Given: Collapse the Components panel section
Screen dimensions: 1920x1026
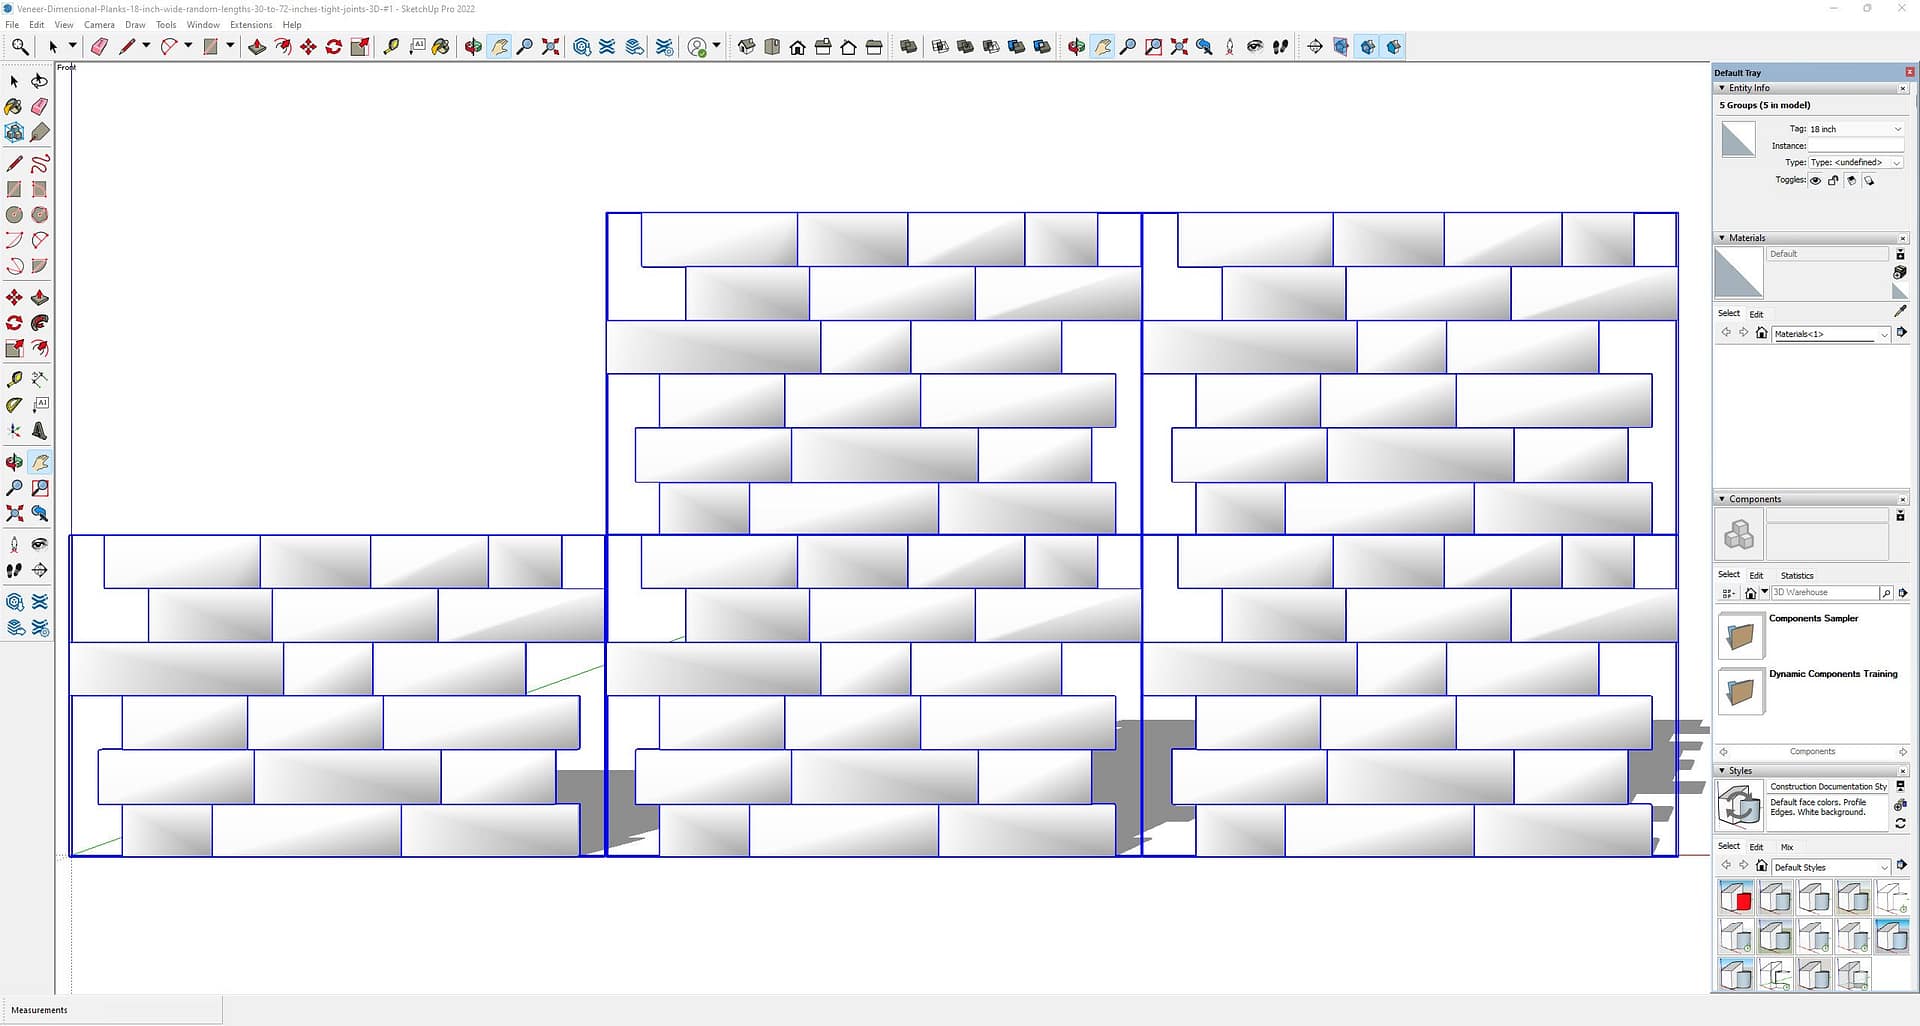Looking at the screenshot, I should [1722, 499].
